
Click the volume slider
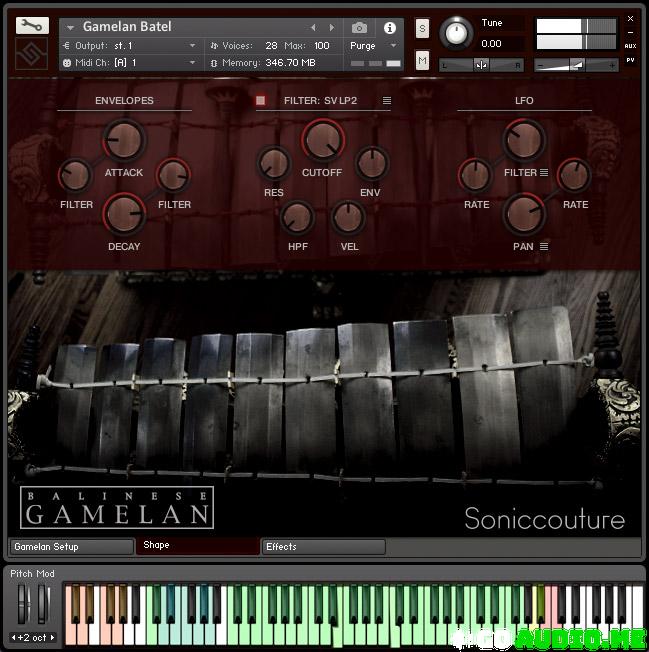576,65
